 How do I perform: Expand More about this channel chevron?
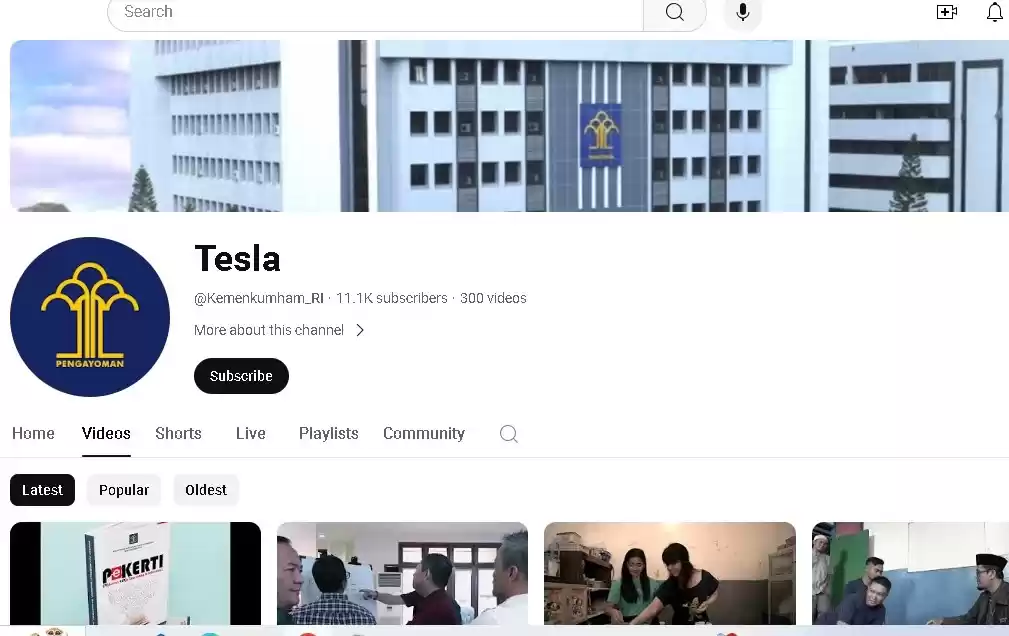pyautogui.click(x=360, y=330)
